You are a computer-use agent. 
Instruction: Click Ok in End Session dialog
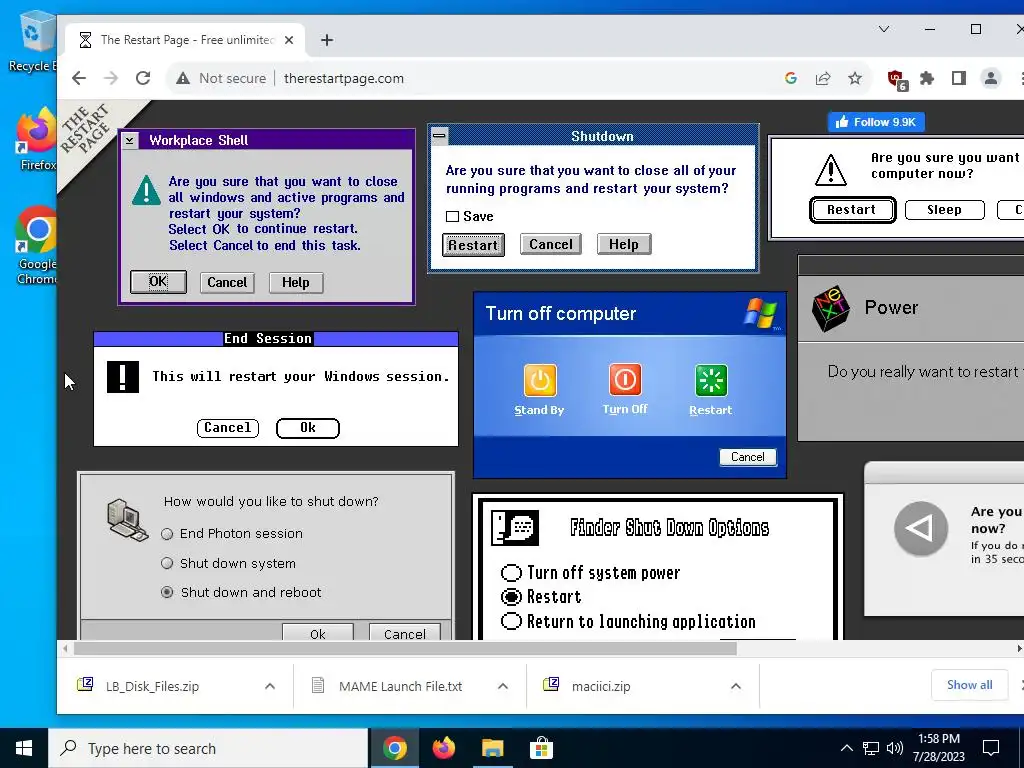click(x=308, y=428)
